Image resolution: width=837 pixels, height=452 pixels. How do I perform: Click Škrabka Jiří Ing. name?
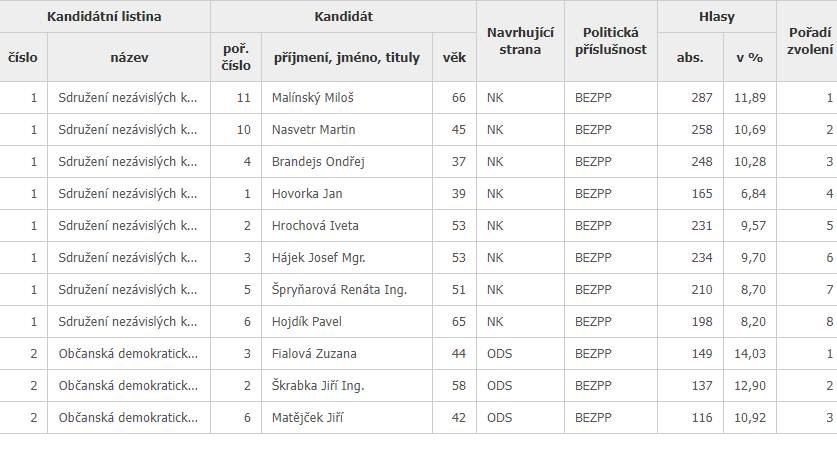click(x=318, y=386)
